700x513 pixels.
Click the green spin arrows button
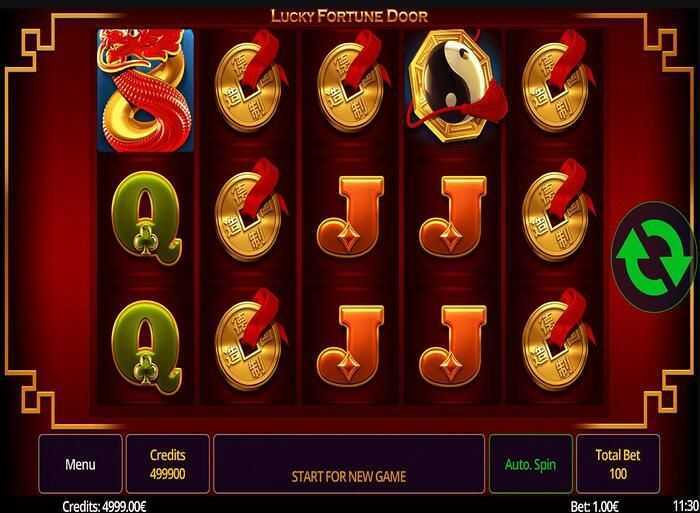coord(654,257)
